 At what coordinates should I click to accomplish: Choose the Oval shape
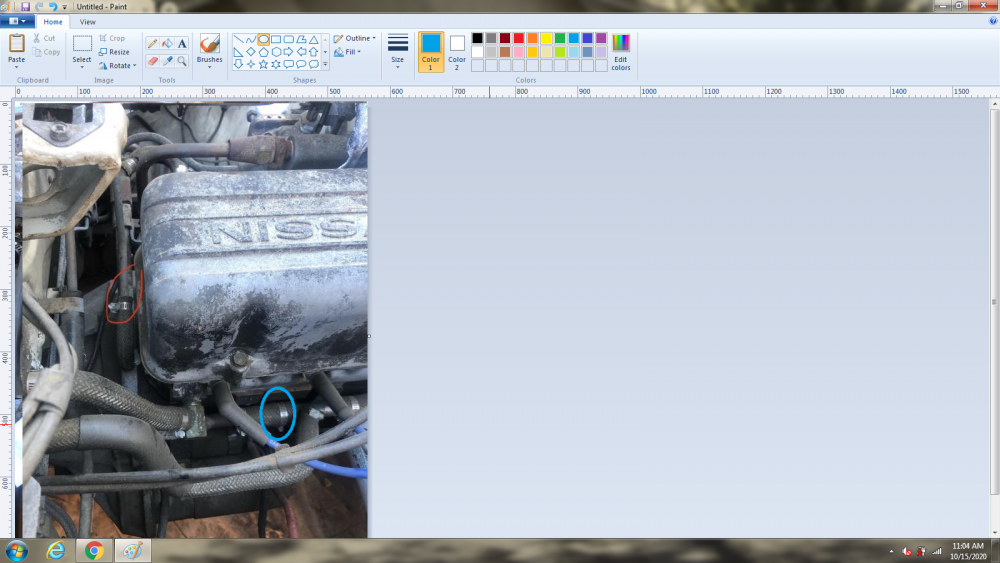(263, 40)
